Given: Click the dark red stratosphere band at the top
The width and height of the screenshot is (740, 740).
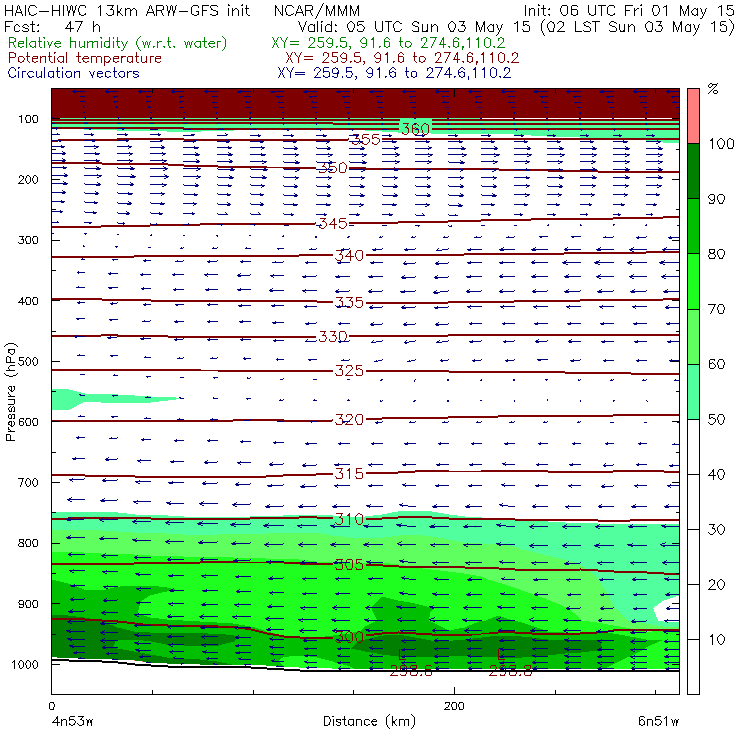Looking at the screenshot, I should click(365, 103).
